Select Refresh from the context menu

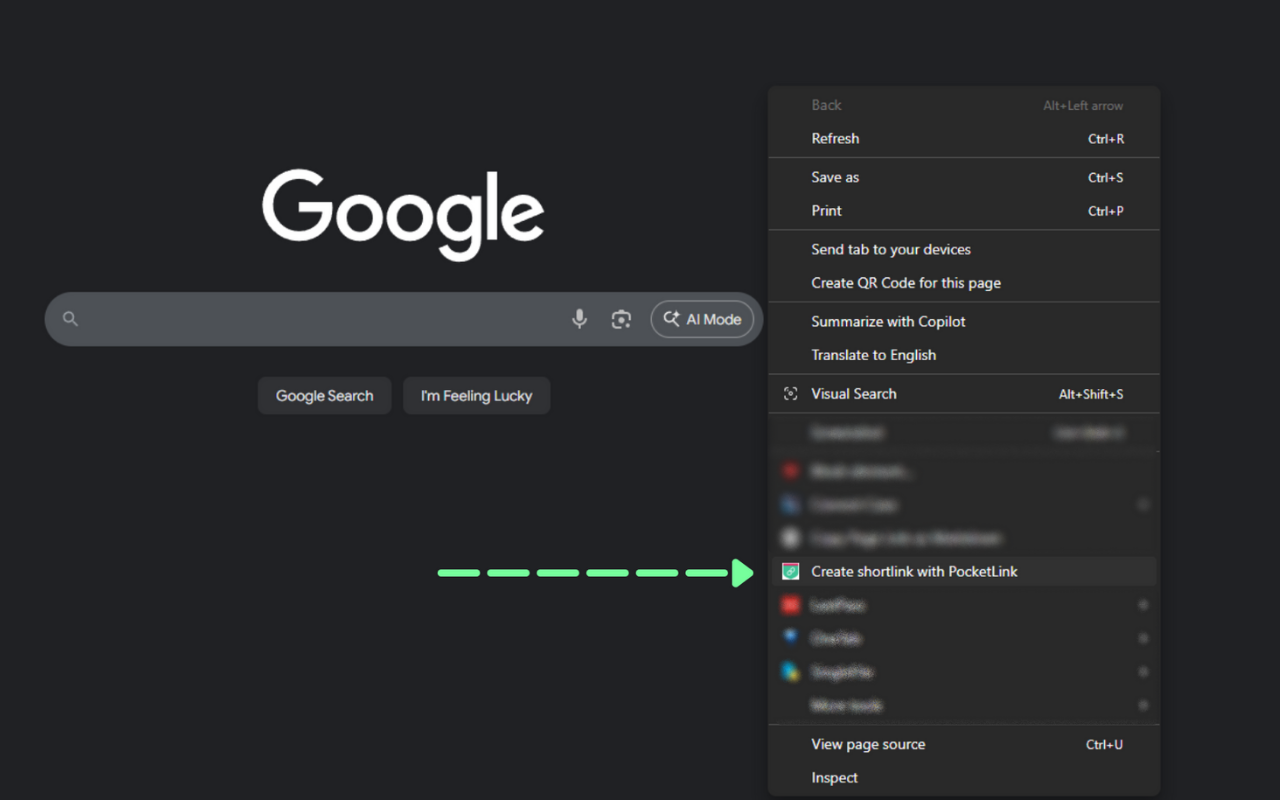click(x=964, y=139)
